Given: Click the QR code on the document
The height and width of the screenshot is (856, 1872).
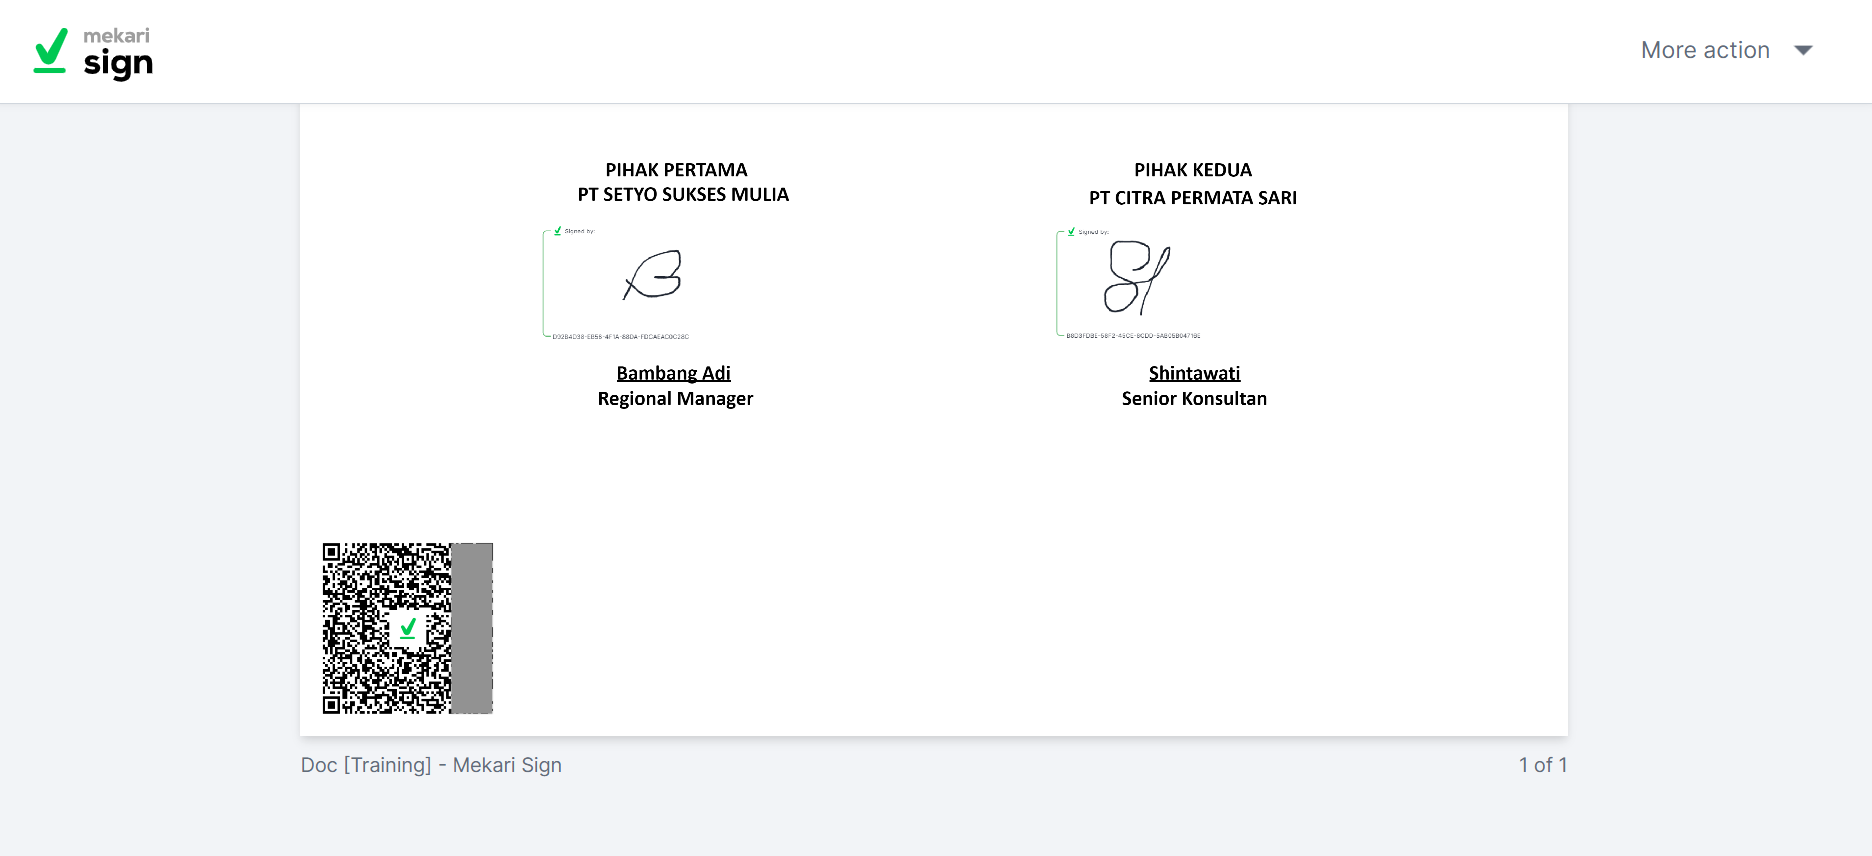Looking at the screenshot, I should tap(386, 628).
